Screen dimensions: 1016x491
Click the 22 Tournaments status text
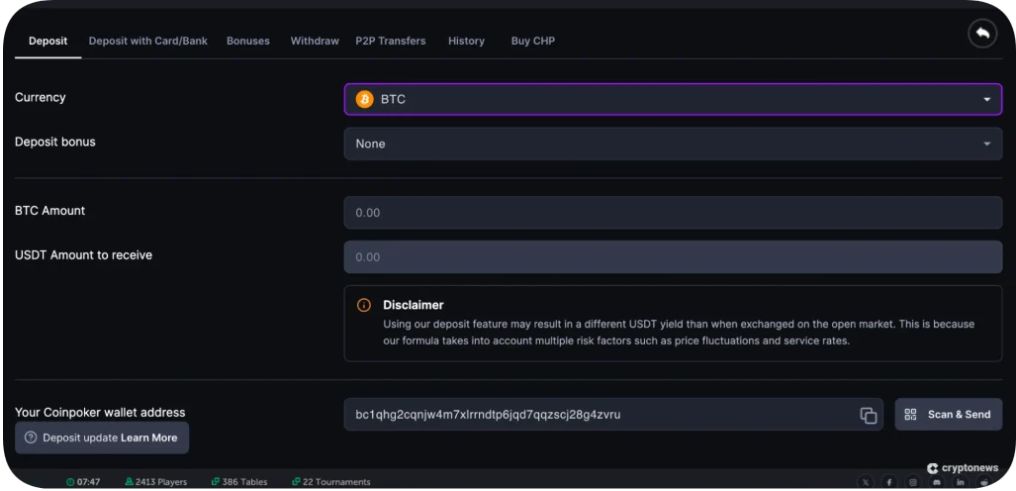[x=336, y=482]
